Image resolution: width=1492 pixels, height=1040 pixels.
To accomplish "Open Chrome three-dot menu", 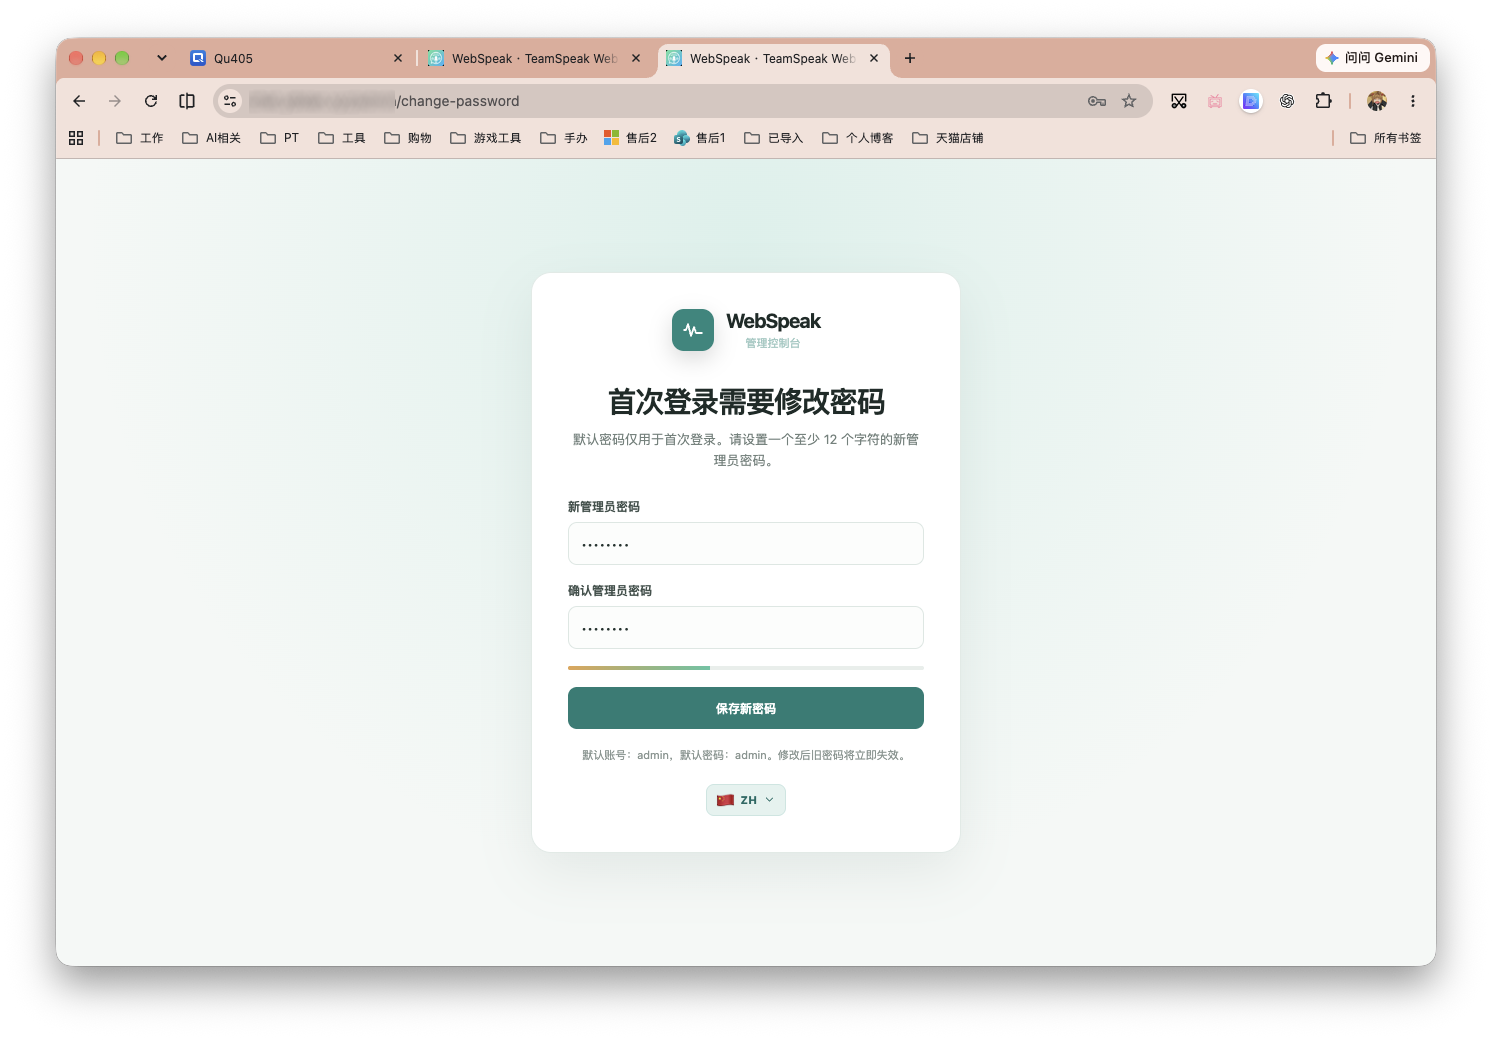I will click(x=1413, y=101).
